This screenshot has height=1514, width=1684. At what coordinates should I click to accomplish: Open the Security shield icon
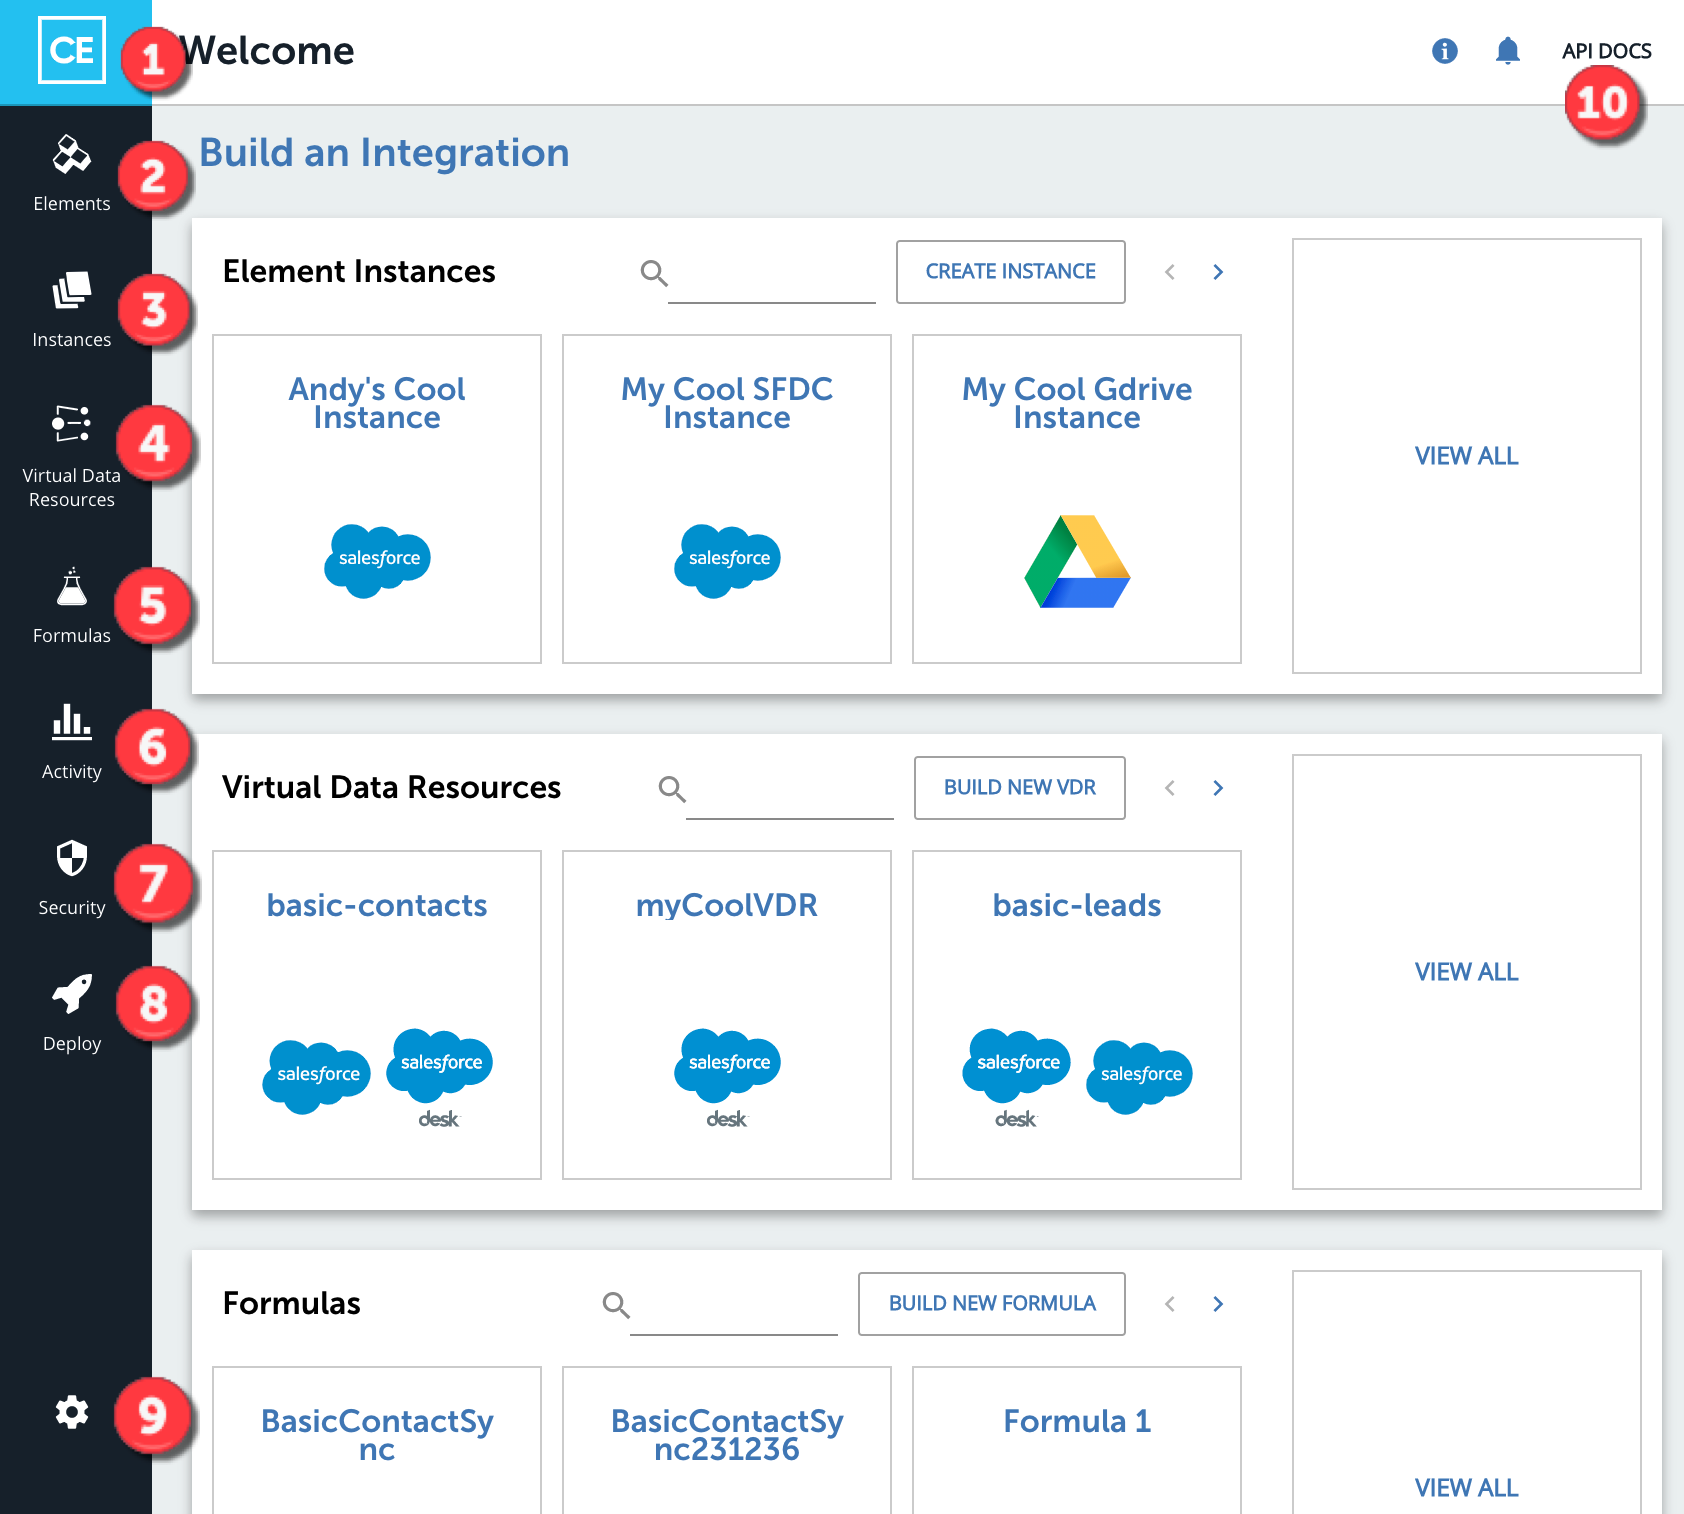click(72, 858)
